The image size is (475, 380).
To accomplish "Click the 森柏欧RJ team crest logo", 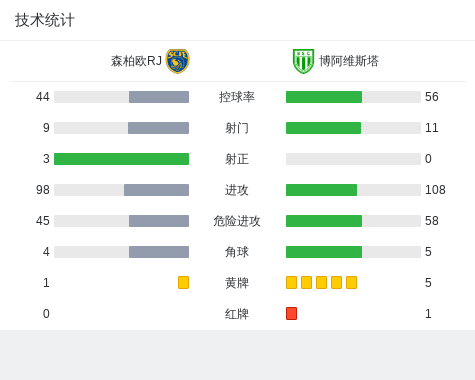I will (178, 61).
